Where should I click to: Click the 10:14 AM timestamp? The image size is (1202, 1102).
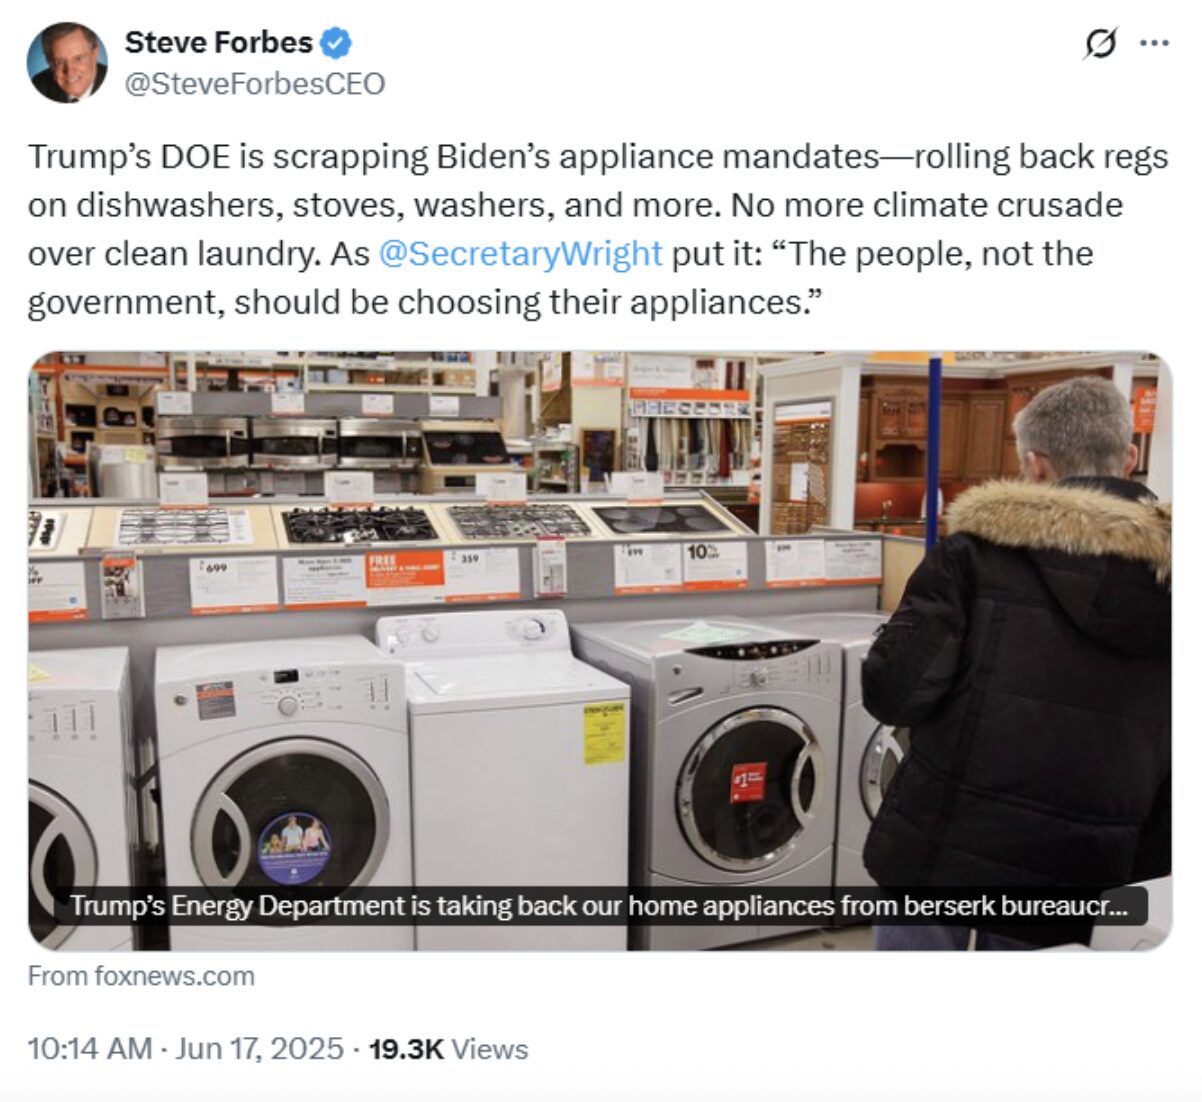point(90,1049)
